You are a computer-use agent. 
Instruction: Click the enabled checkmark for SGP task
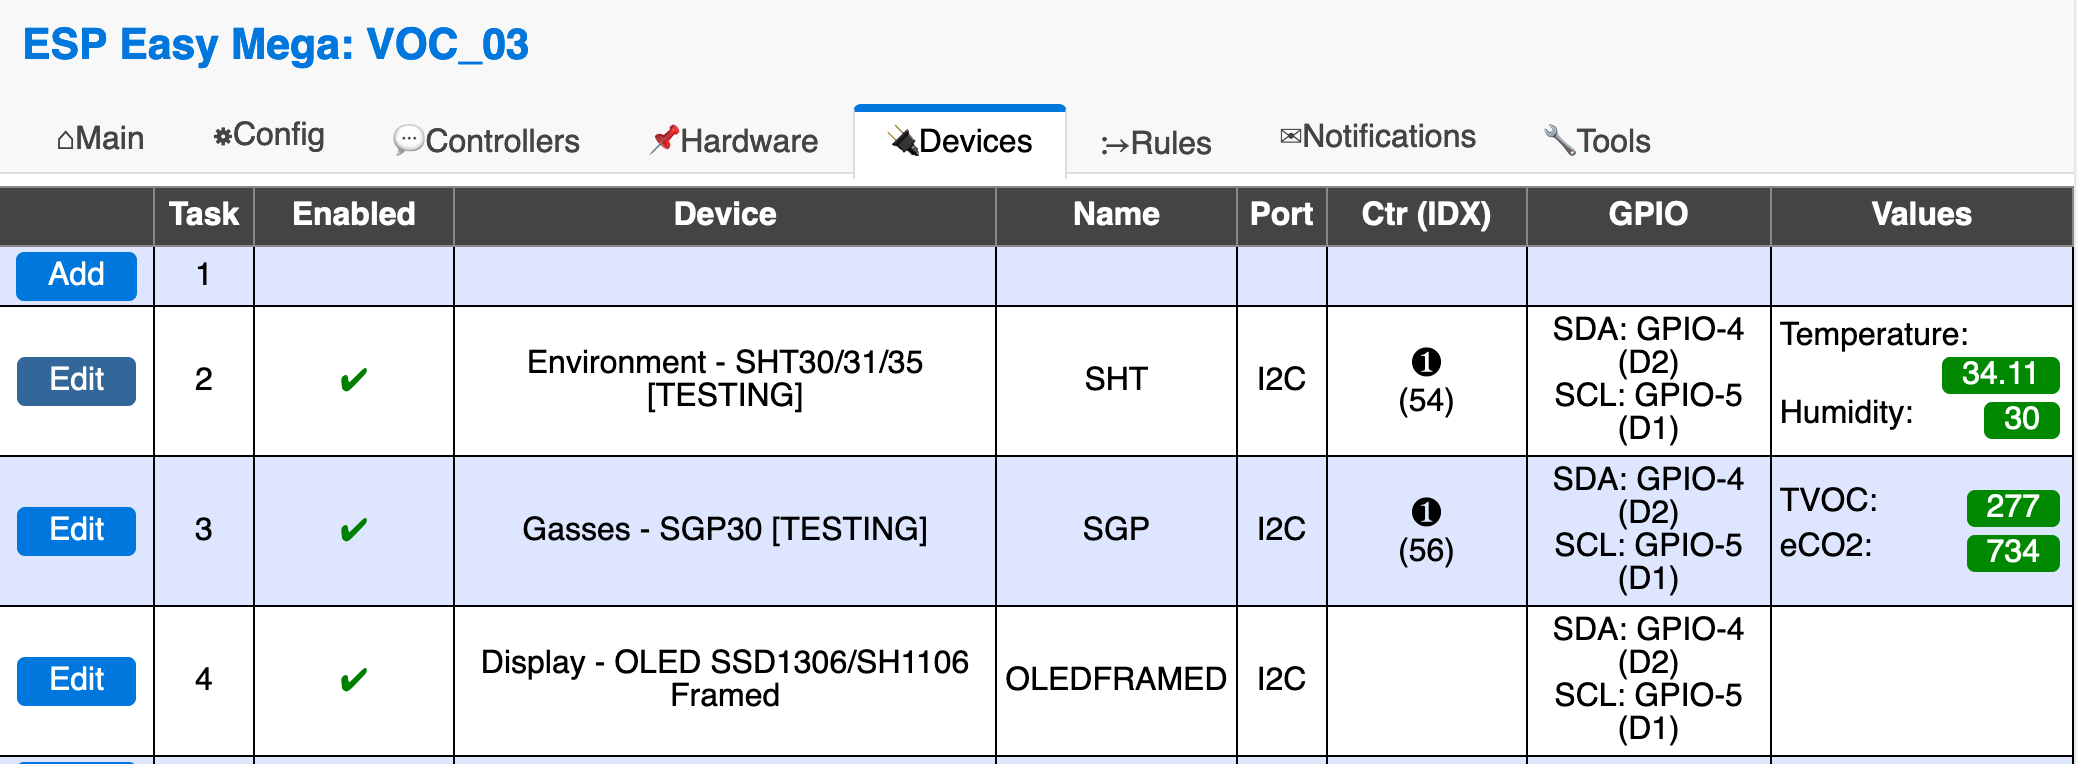click(x=354, y=530)
